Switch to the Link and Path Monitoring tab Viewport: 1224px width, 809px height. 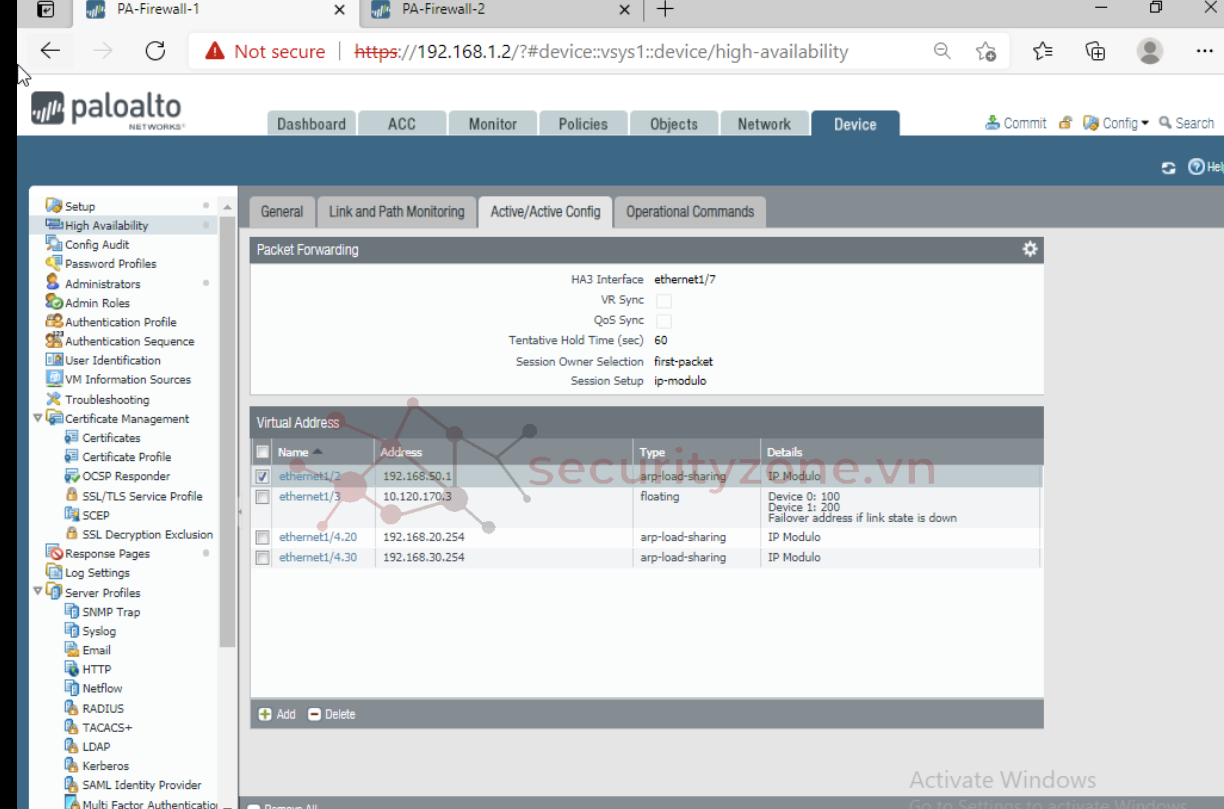tap(396, 212)
